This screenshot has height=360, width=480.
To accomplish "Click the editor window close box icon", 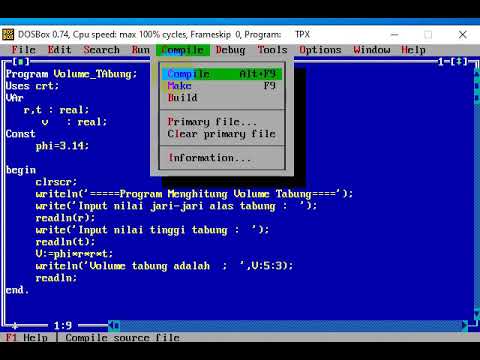I will point(21,62).
